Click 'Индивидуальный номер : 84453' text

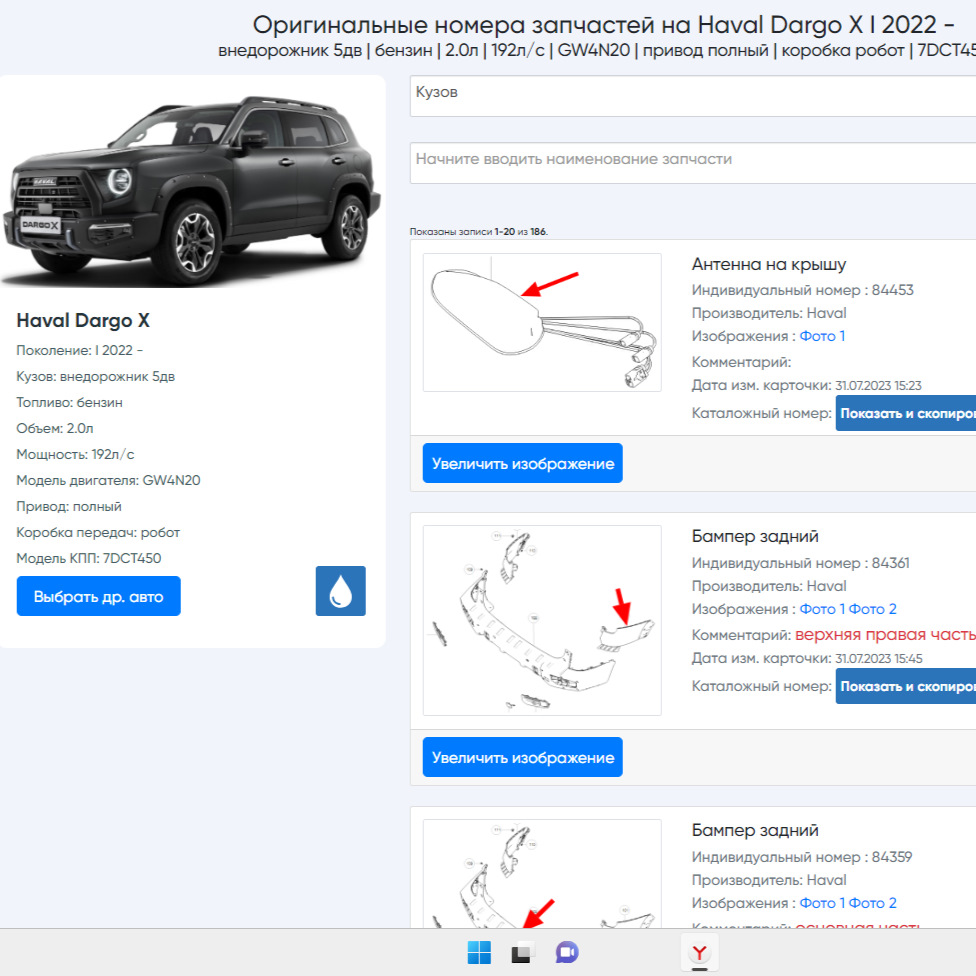coord(802,290)
